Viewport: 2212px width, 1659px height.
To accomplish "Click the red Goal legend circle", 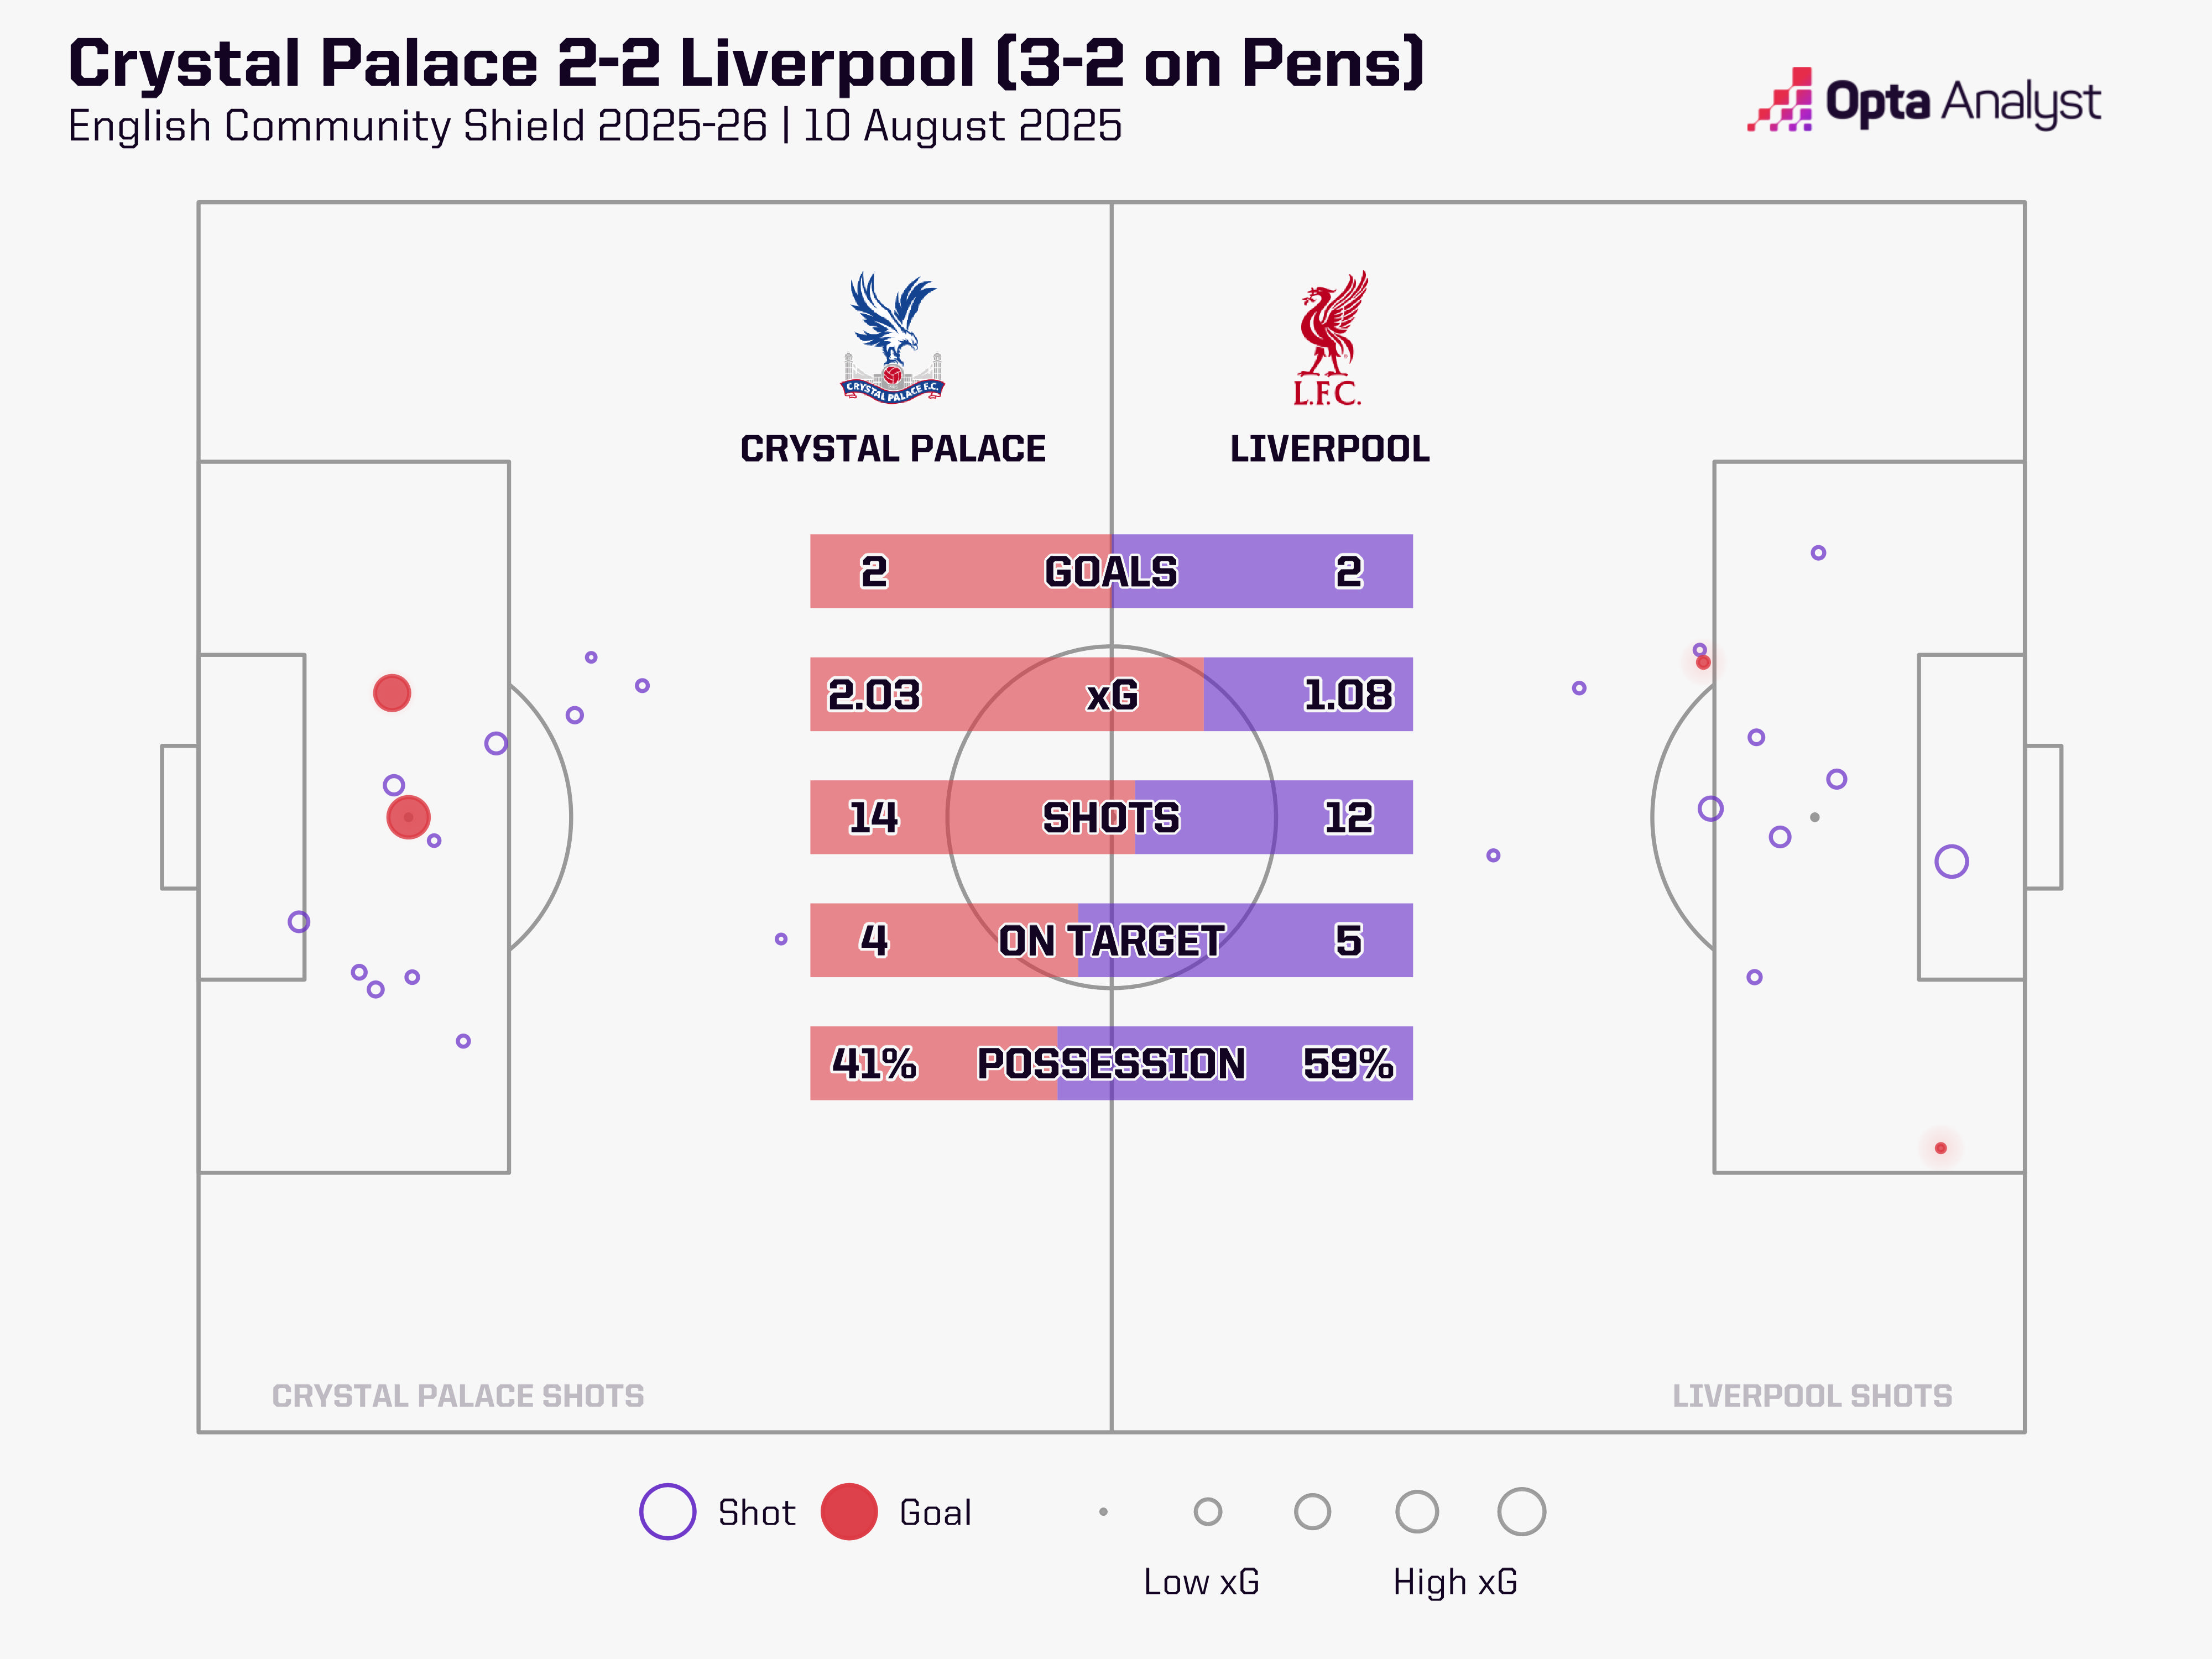I will (x=849, y=1511).
